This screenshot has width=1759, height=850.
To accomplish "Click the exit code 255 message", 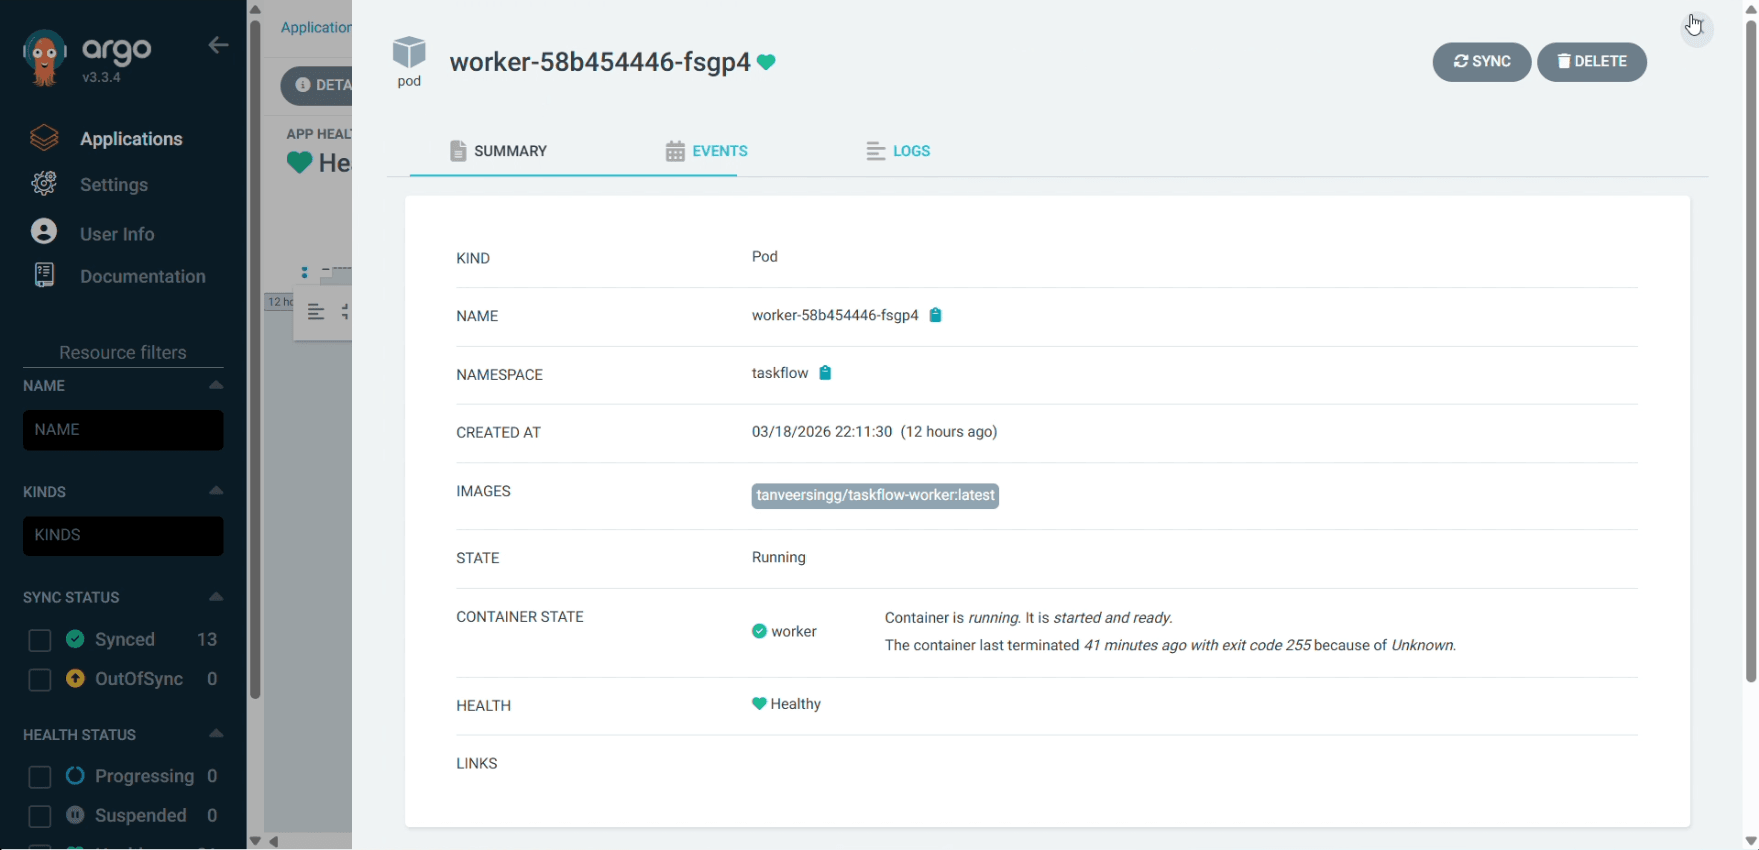I will point(1170,646).
